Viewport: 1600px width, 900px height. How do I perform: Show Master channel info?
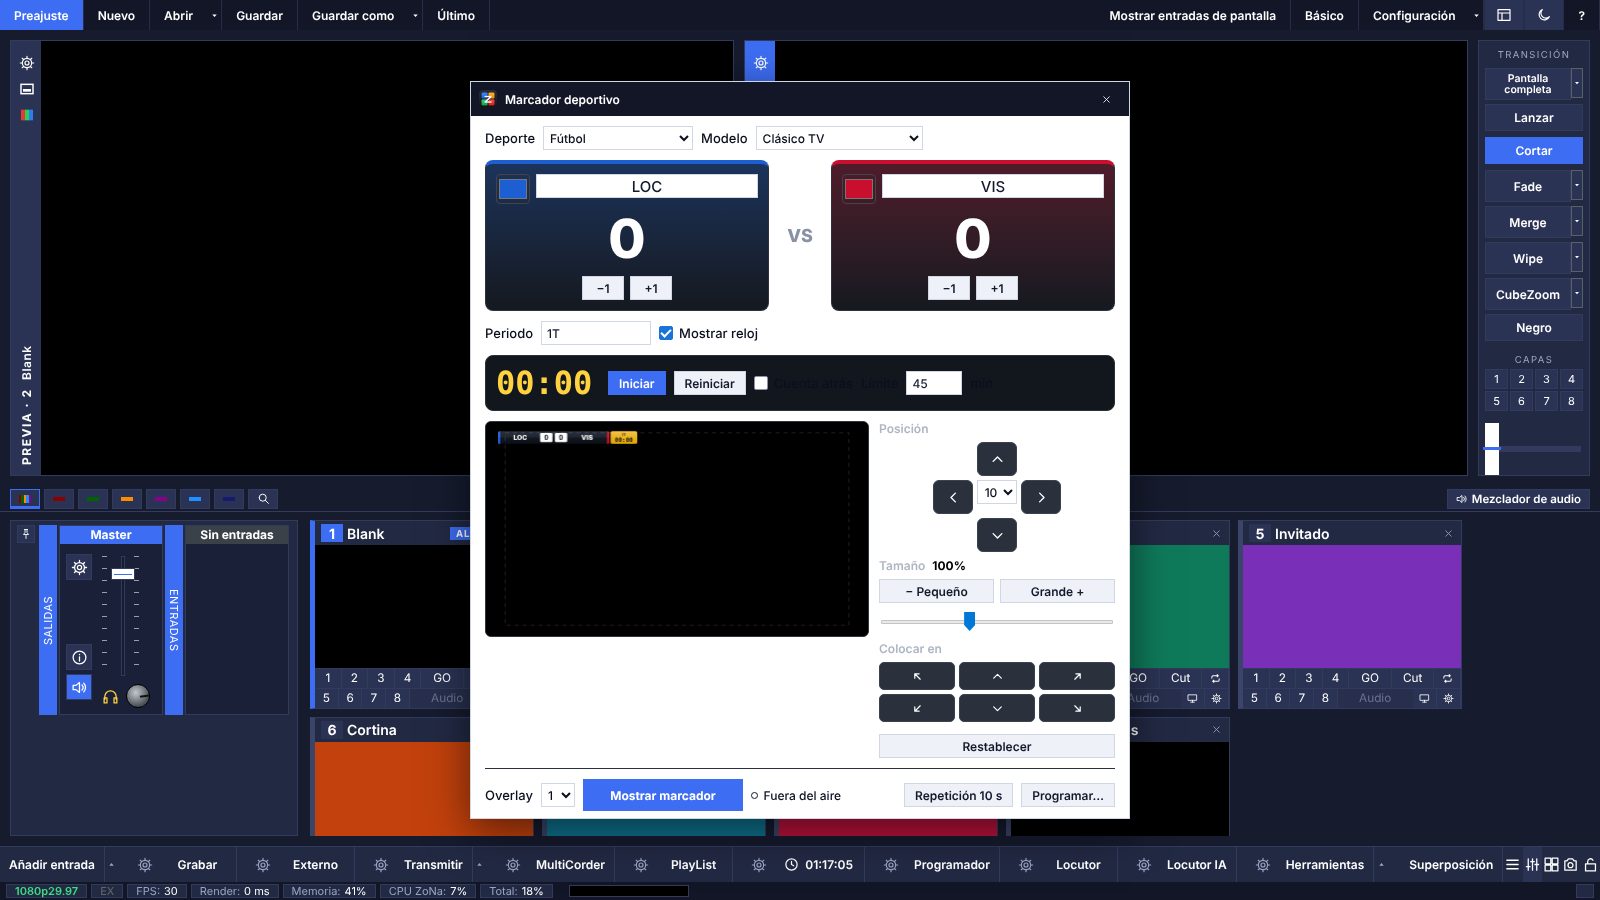pos(79,657)
